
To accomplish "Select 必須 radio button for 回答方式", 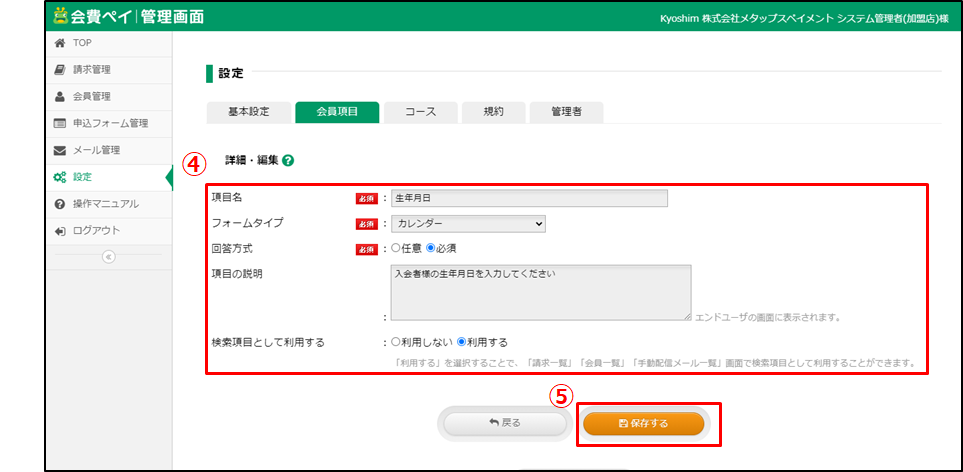I will (x=432, y=248).
